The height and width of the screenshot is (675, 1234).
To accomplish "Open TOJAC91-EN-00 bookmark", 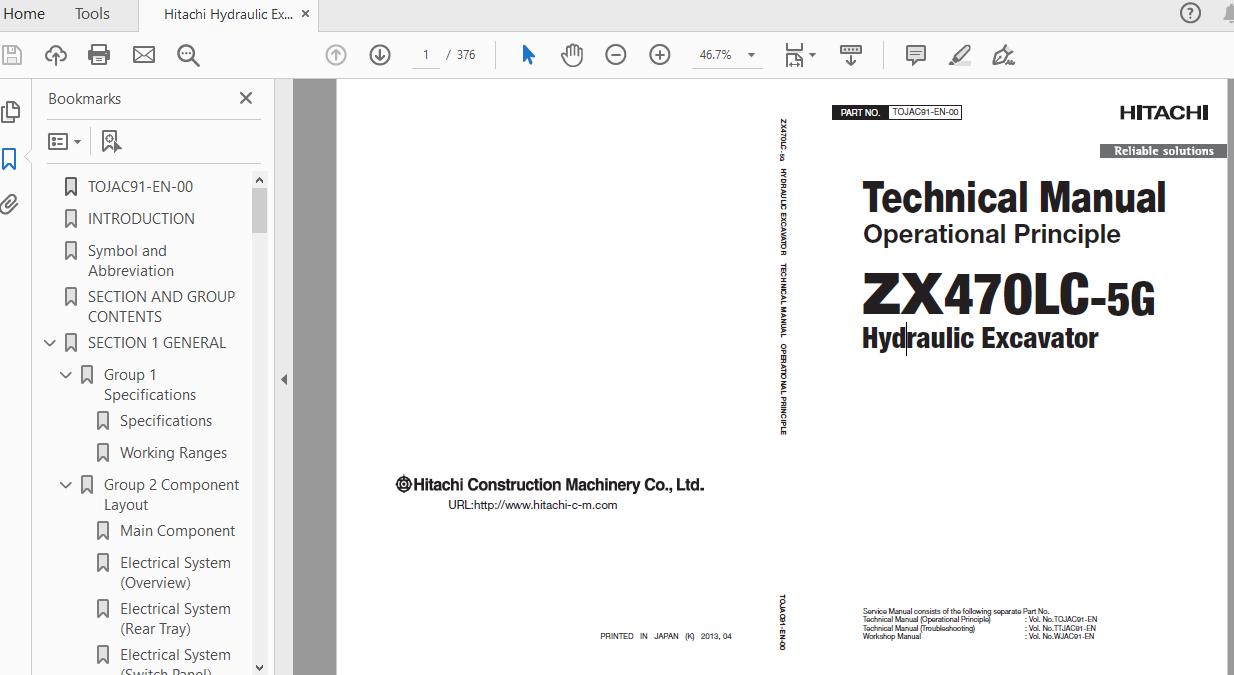I will 140,187.
